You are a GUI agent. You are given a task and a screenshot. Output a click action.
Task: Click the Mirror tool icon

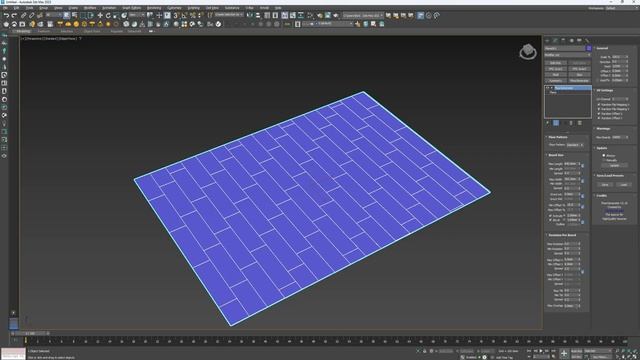[249, 16]
